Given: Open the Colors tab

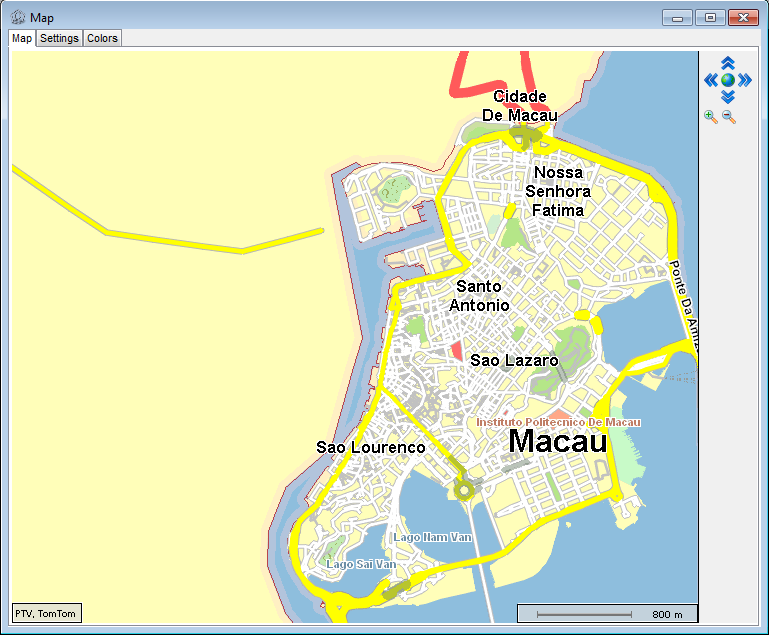Looking at the screenshot, I should pos(102,38).
